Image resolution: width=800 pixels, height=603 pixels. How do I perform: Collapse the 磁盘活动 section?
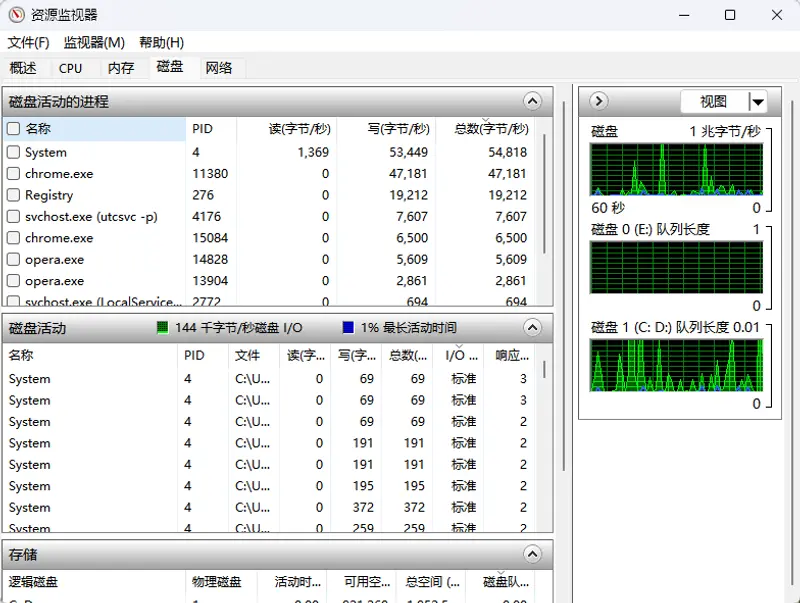pos(532,327)
